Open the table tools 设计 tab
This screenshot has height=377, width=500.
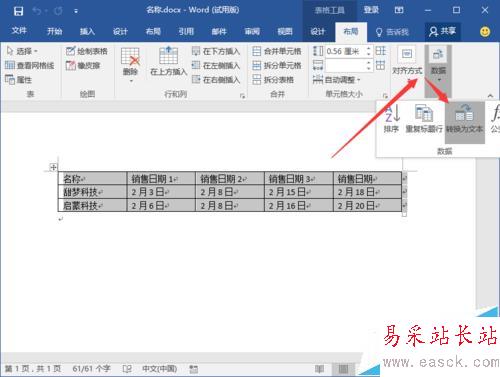point(317,31)
